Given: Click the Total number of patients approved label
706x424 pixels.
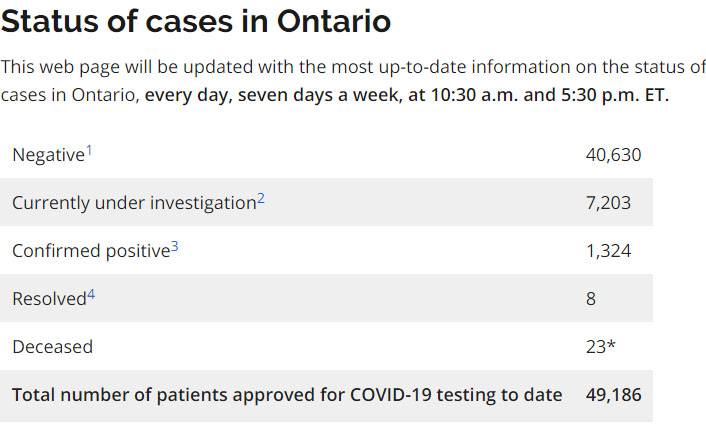Looking at the screenshot, I should coord(287,395).
